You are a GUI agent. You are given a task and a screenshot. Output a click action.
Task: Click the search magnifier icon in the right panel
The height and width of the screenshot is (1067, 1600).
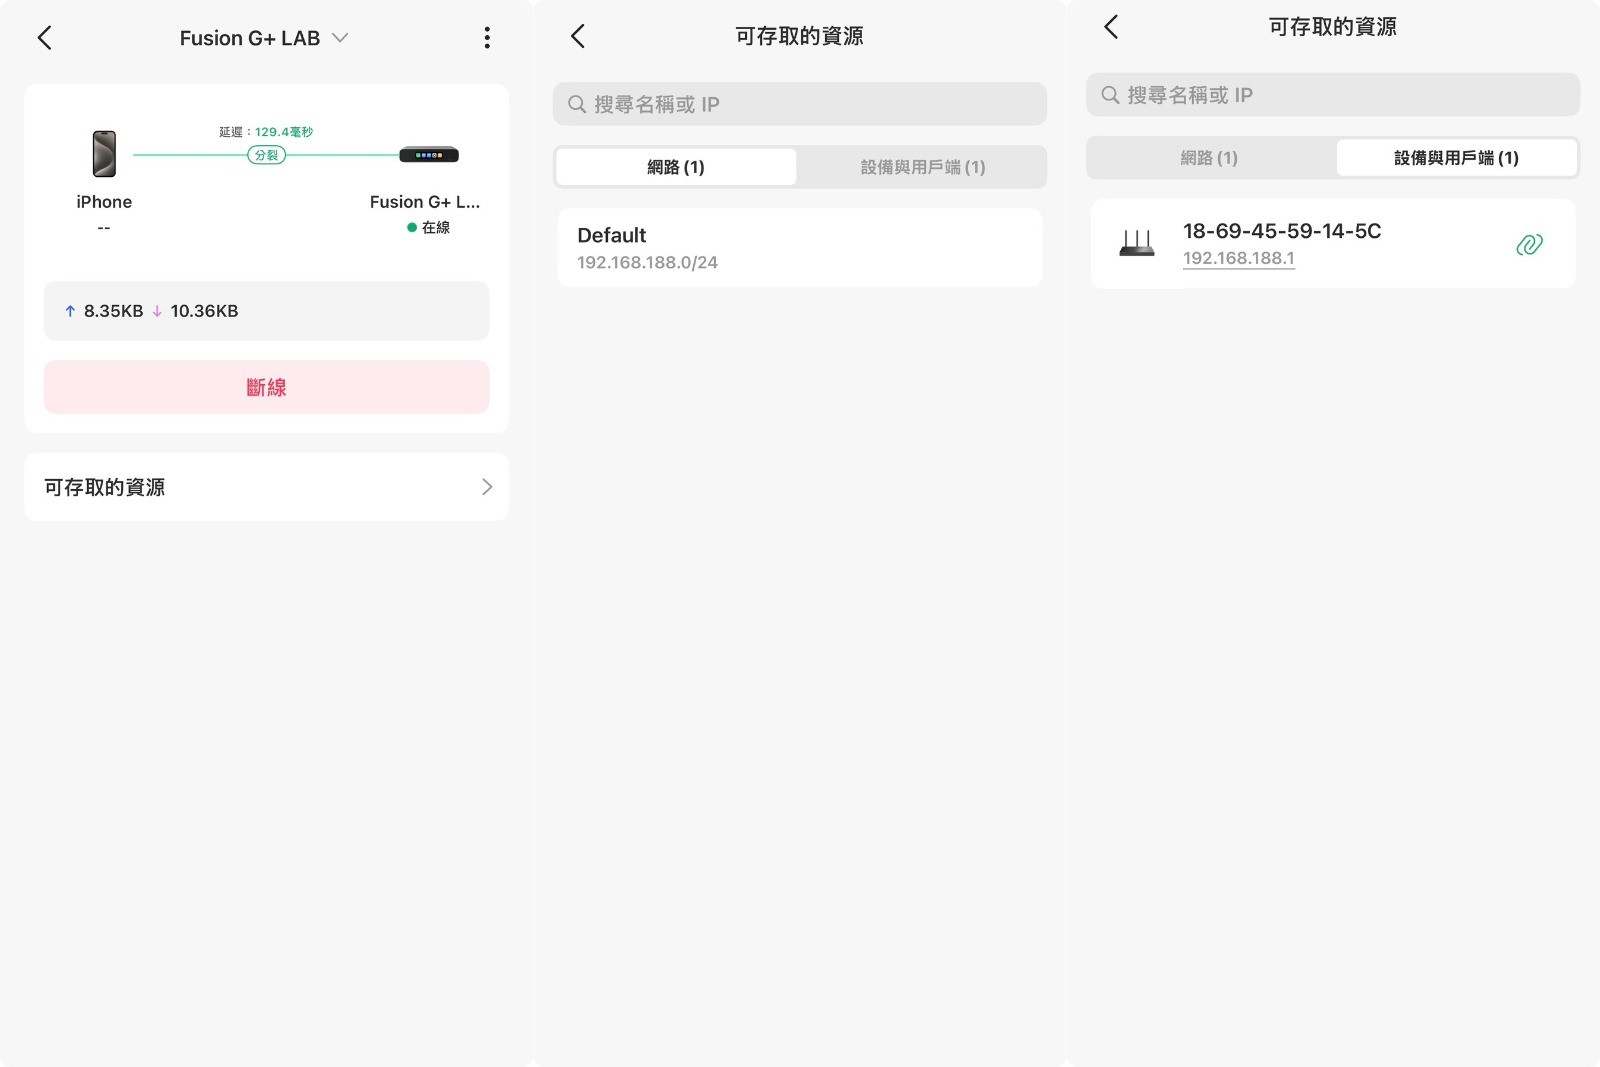click(x=1110, y=95)
